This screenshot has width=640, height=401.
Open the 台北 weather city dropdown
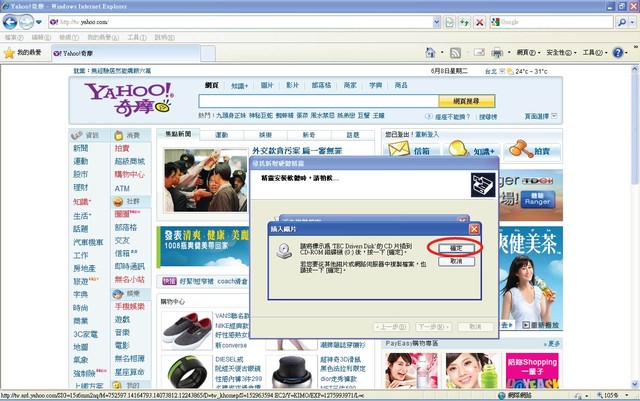(502, 71)
